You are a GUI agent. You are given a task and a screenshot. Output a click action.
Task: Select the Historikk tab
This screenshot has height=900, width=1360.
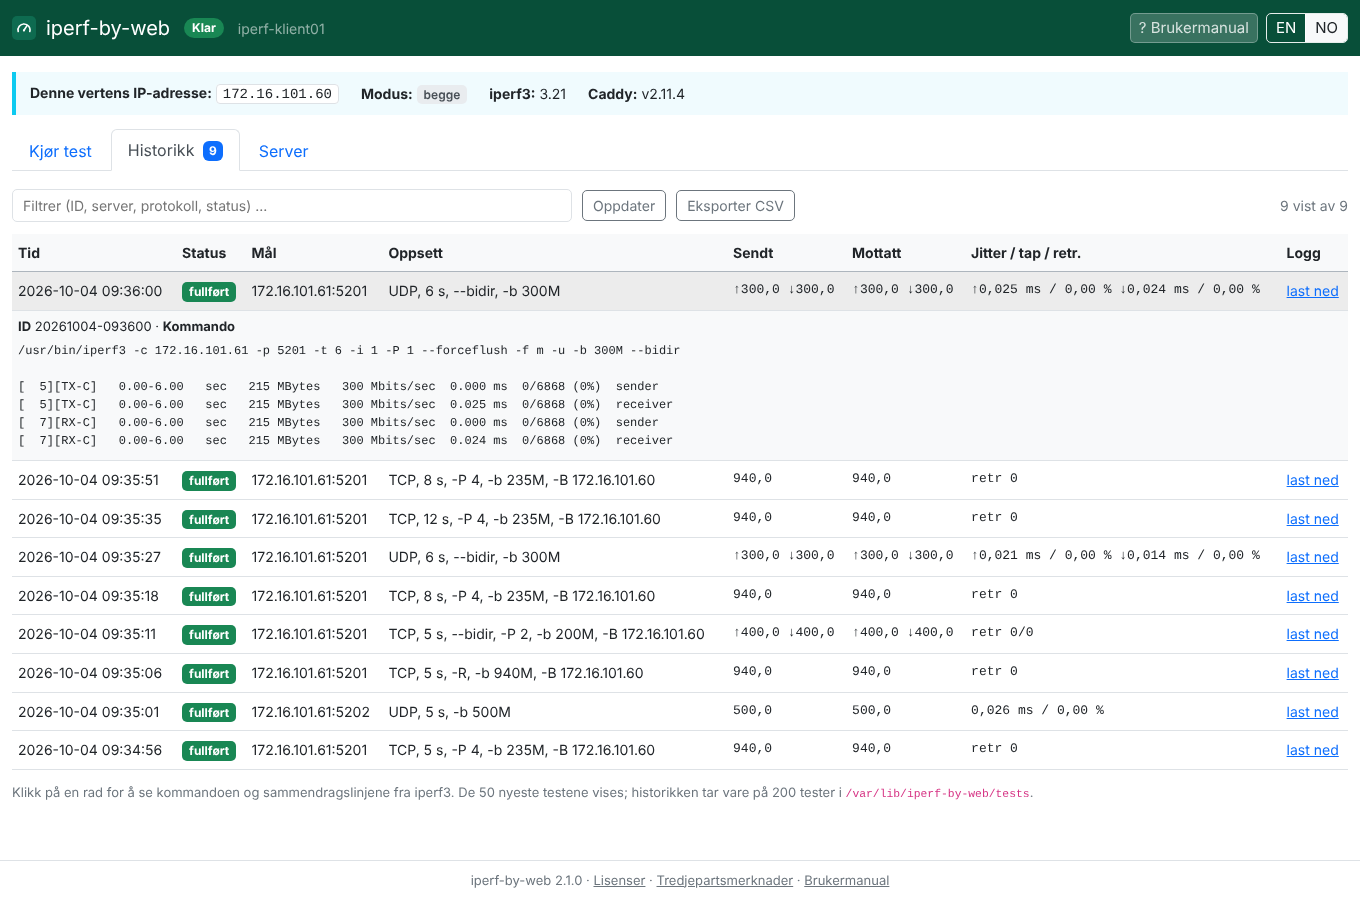click(x=175, y=150)
